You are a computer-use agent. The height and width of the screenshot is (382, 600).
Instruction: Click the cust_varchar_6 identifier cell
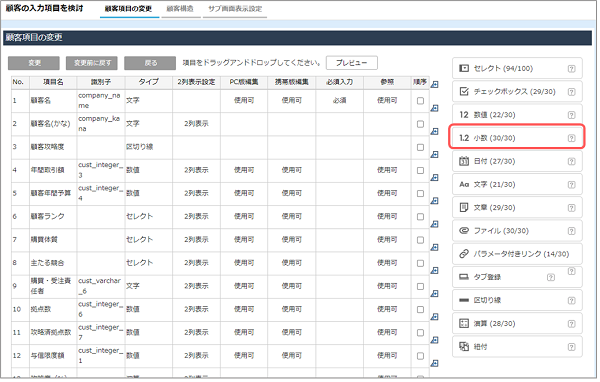click(x=101, y=286)
